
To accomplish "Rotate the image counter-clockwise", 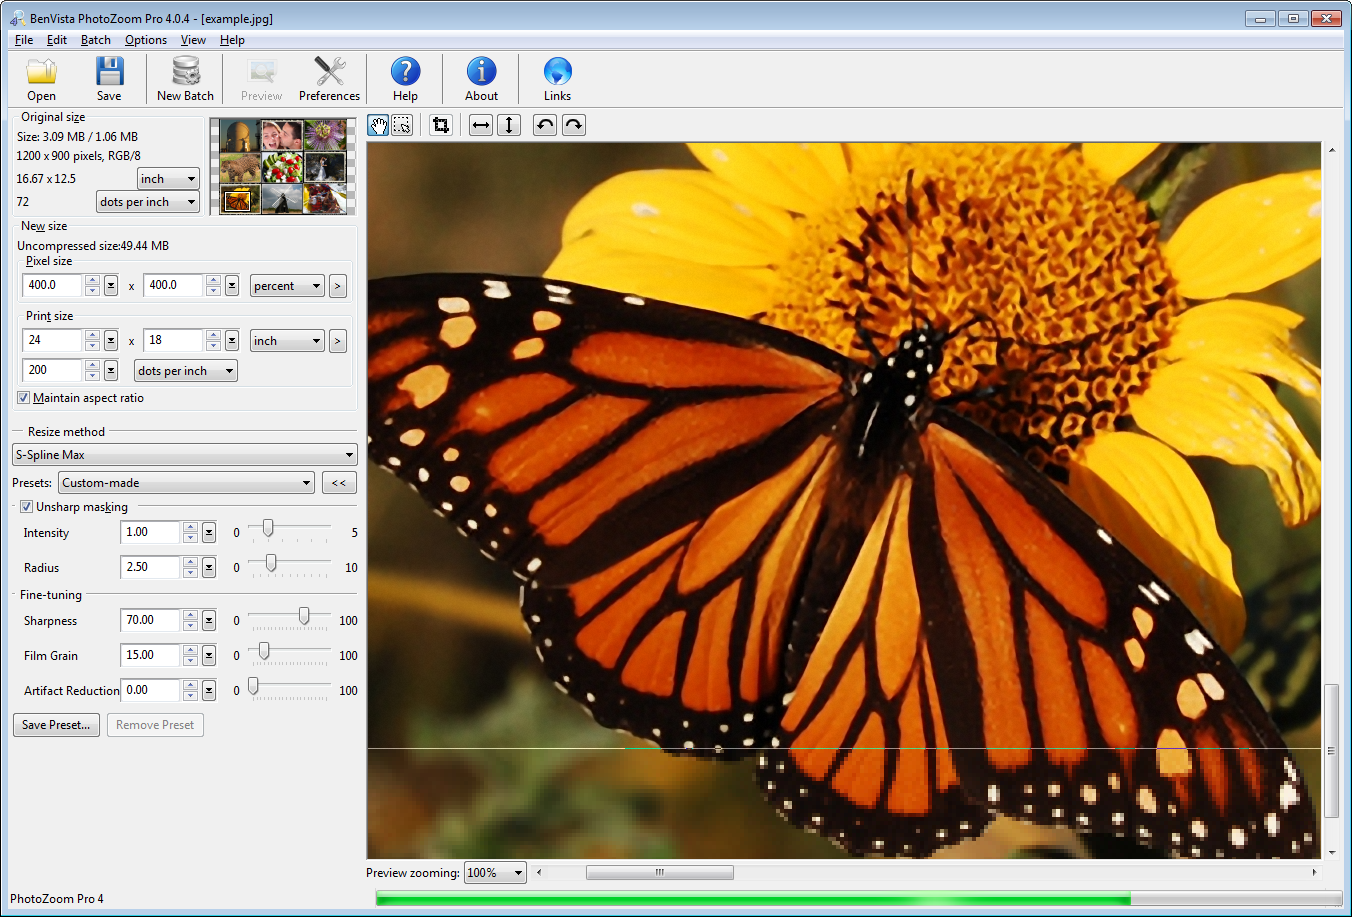I will [x=544, y=125].
